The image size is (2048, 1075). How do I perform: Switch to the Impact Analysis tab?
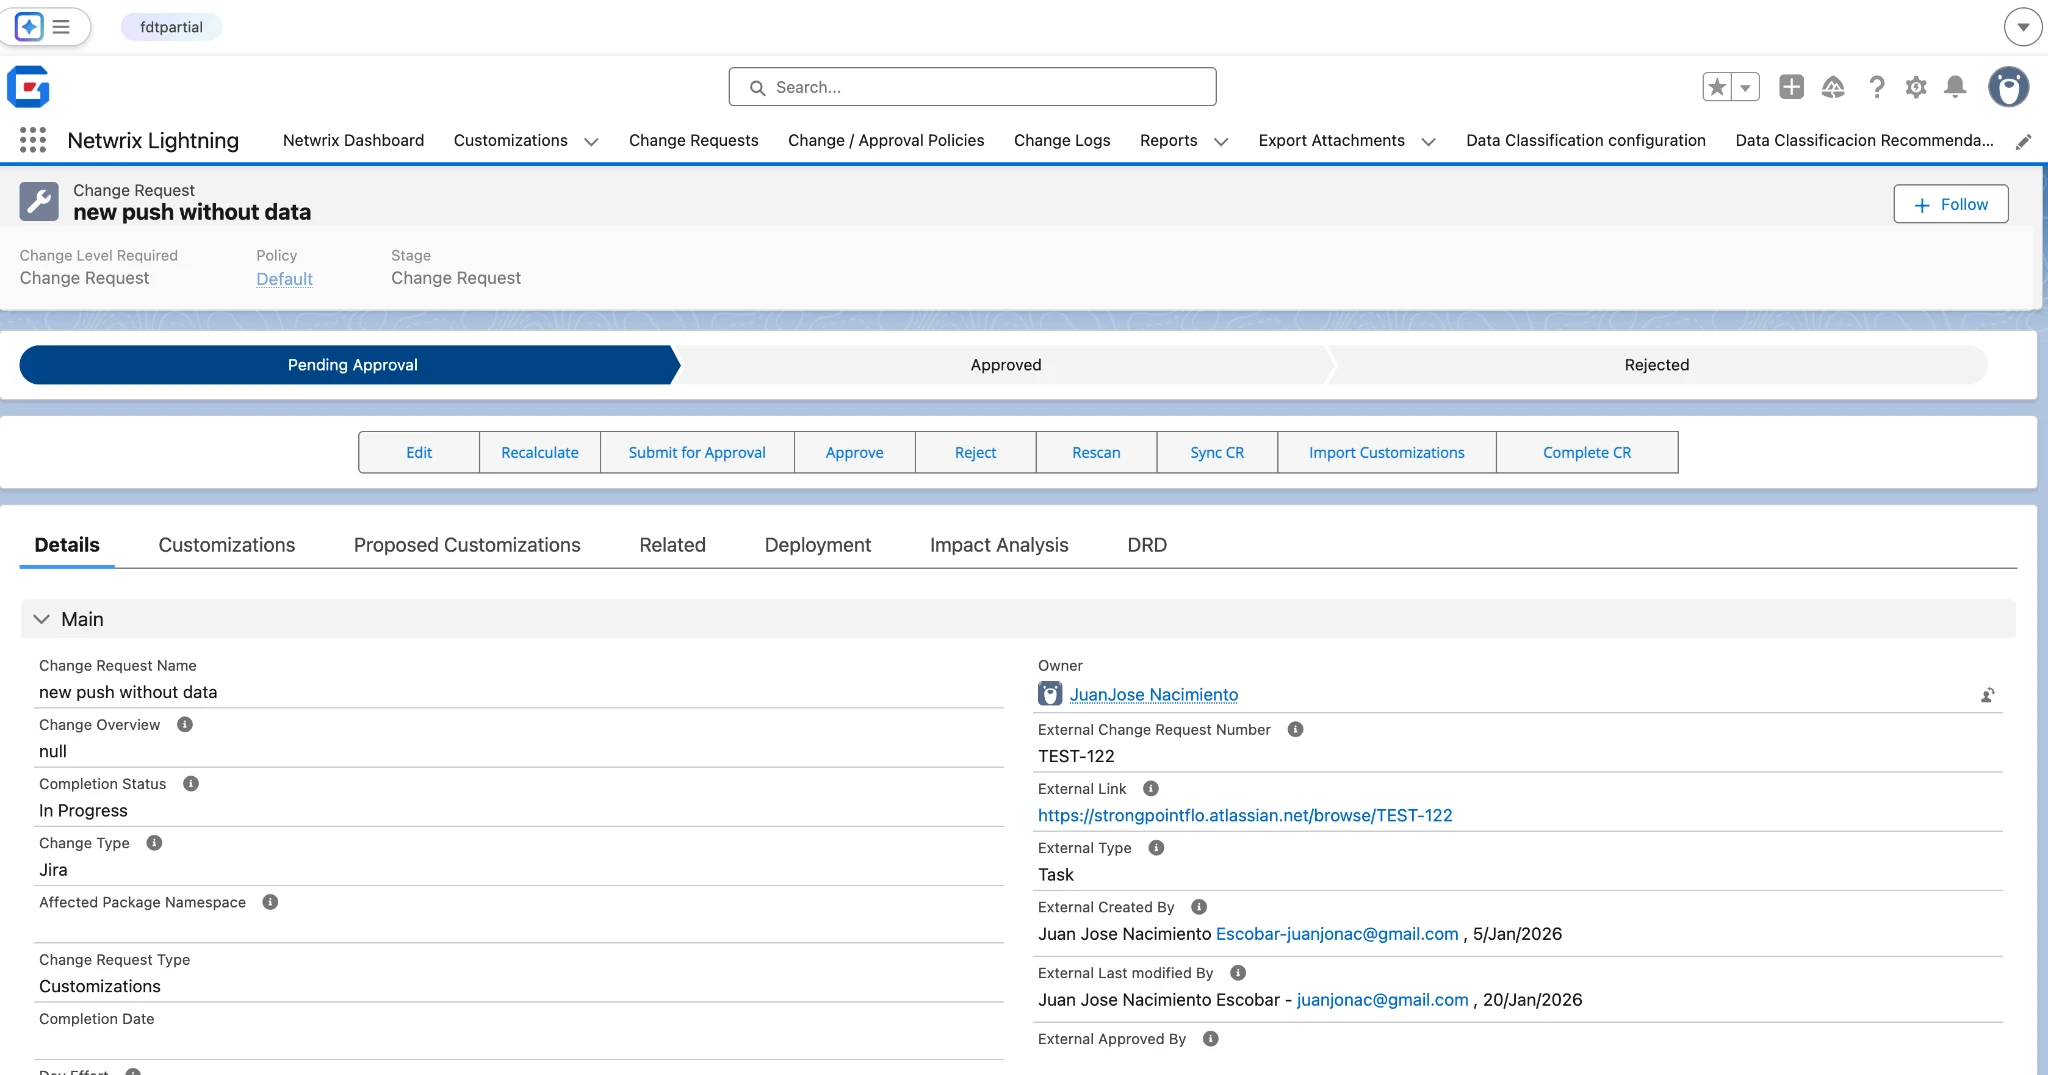click(x=999, y=545)
